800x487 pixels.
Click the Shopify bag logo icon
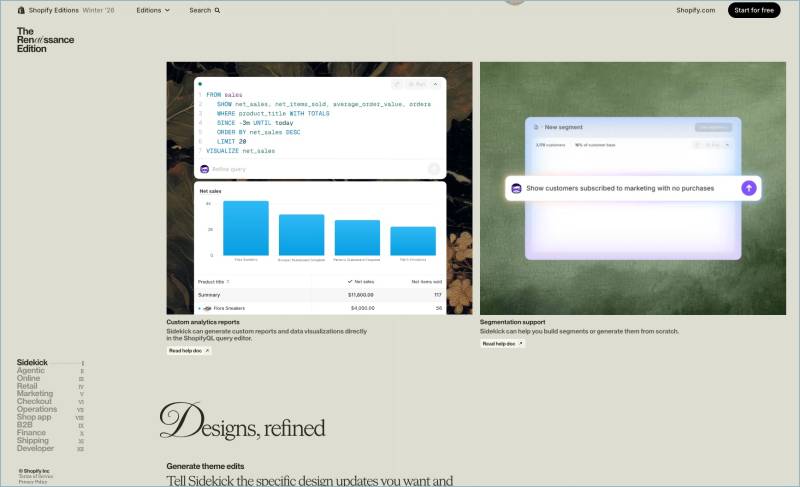22,10
